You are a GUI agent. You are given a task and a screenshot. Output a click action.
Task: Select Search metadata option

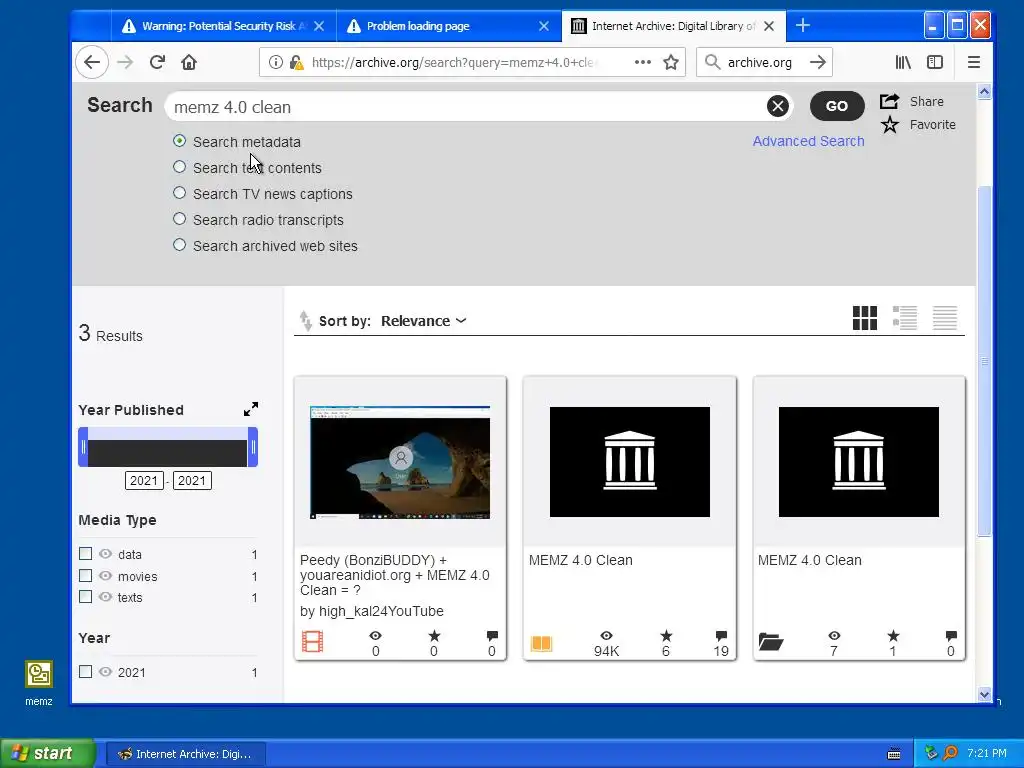(x=179, y=141)
